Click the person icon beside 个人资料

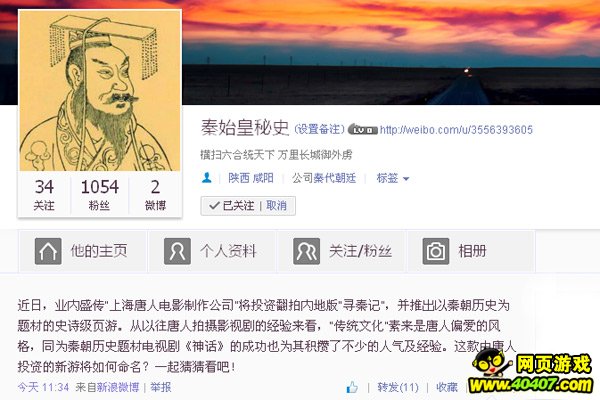click(177, 251)
